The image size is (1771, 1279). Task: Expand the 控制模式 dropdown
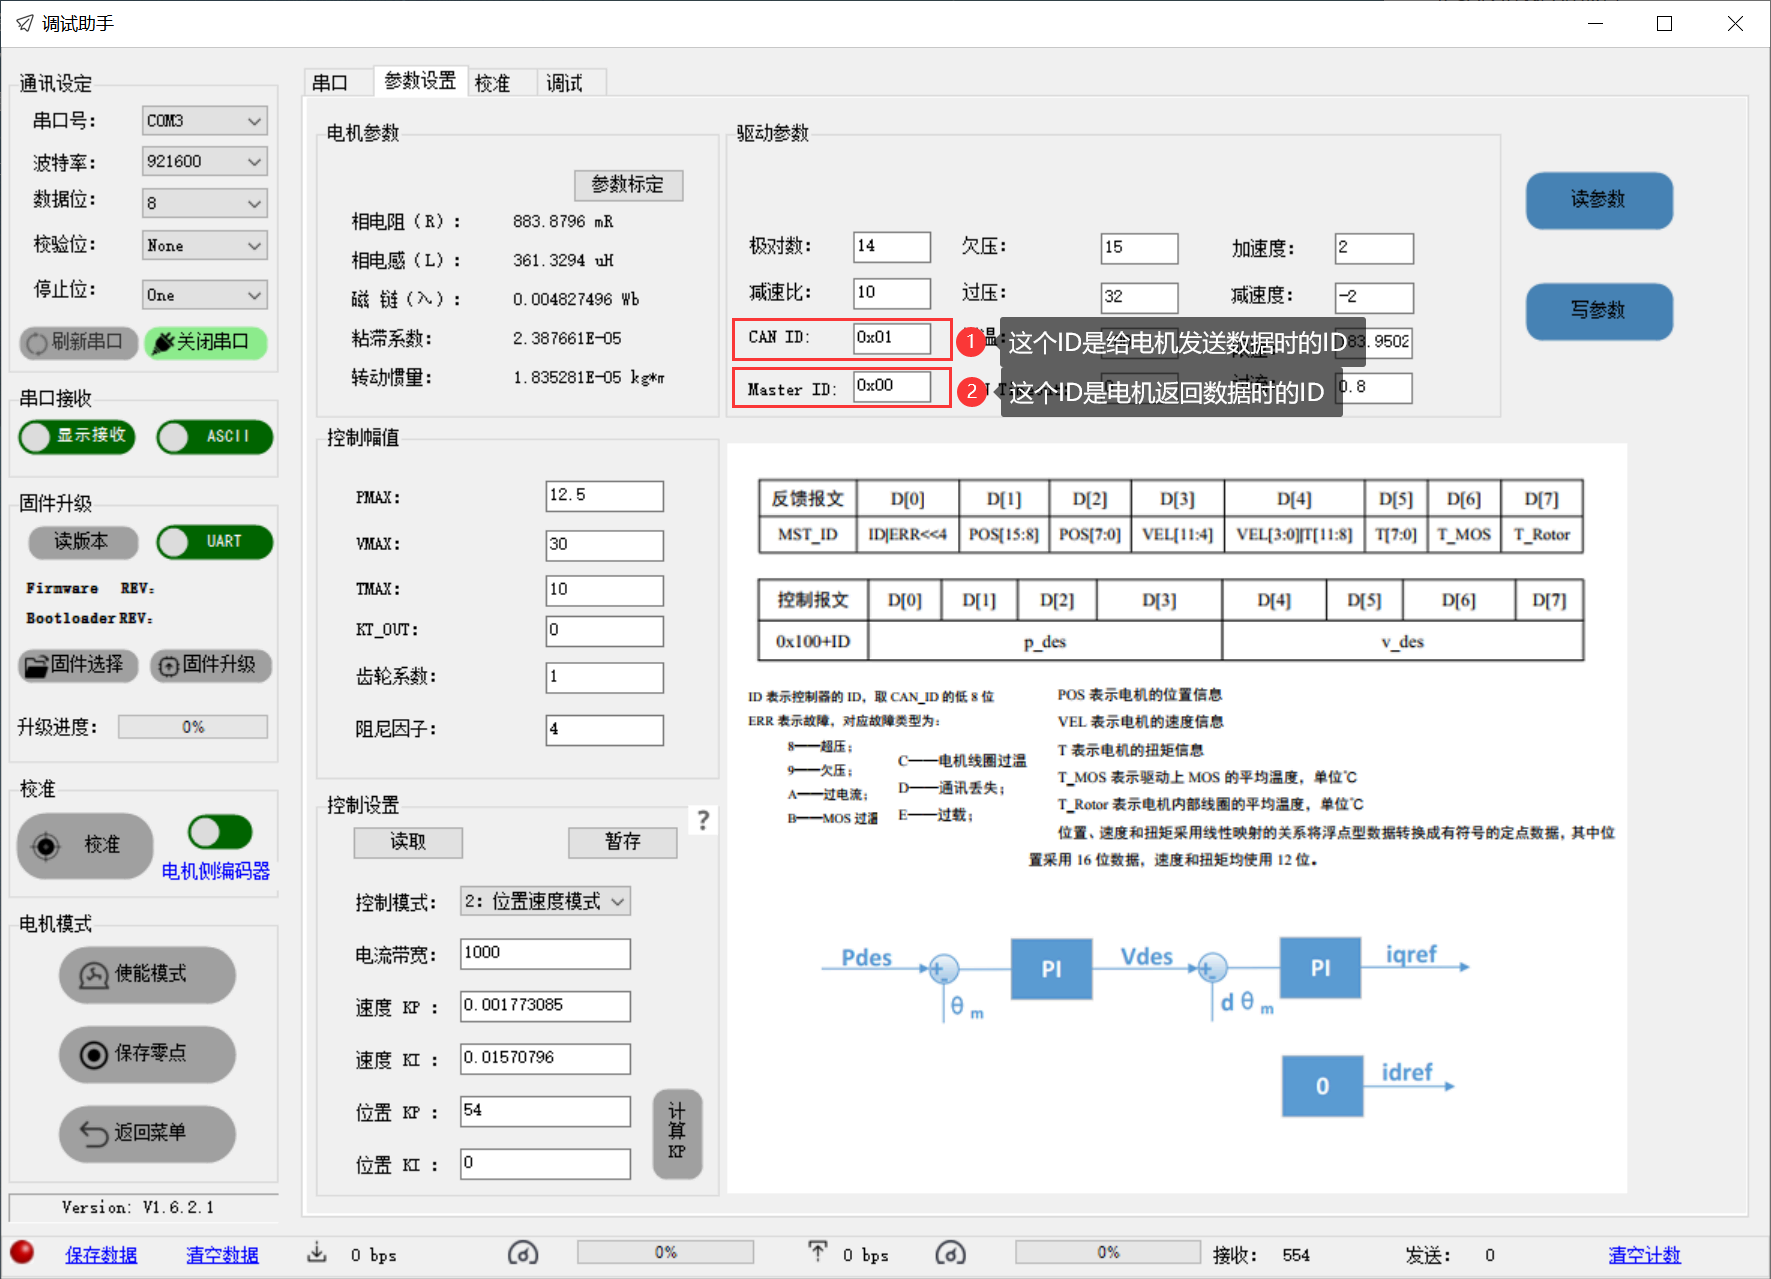pos(545,901)
